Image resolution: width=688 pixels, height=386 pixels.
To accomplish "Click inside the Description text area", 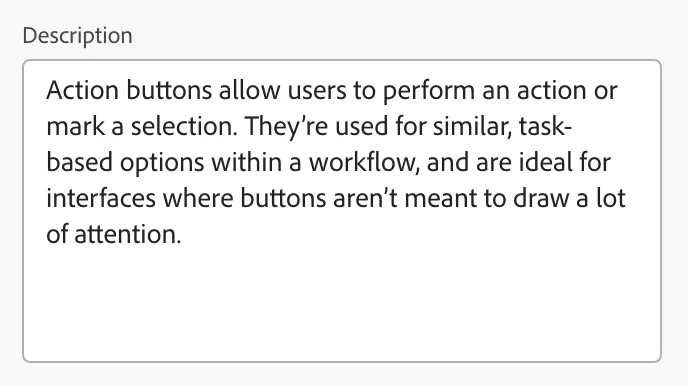I will 342,211.
